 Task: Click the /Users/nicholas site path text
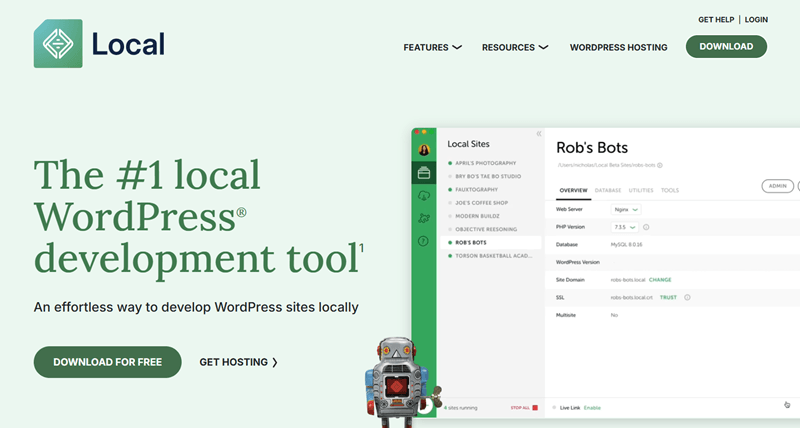606,165
